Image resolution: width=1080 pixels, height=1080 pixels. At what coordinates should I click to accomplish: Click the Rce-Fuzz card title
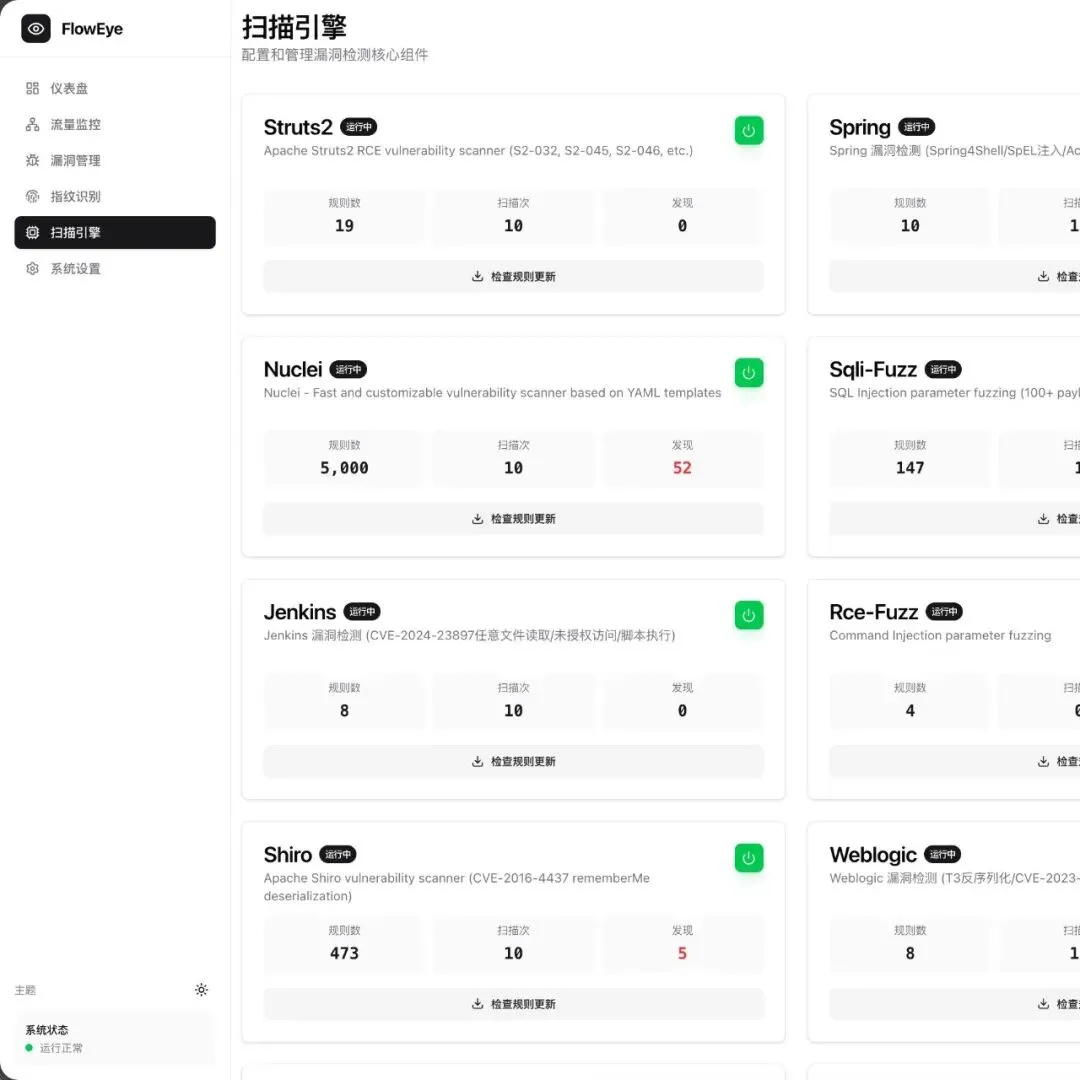coord(874,612)
